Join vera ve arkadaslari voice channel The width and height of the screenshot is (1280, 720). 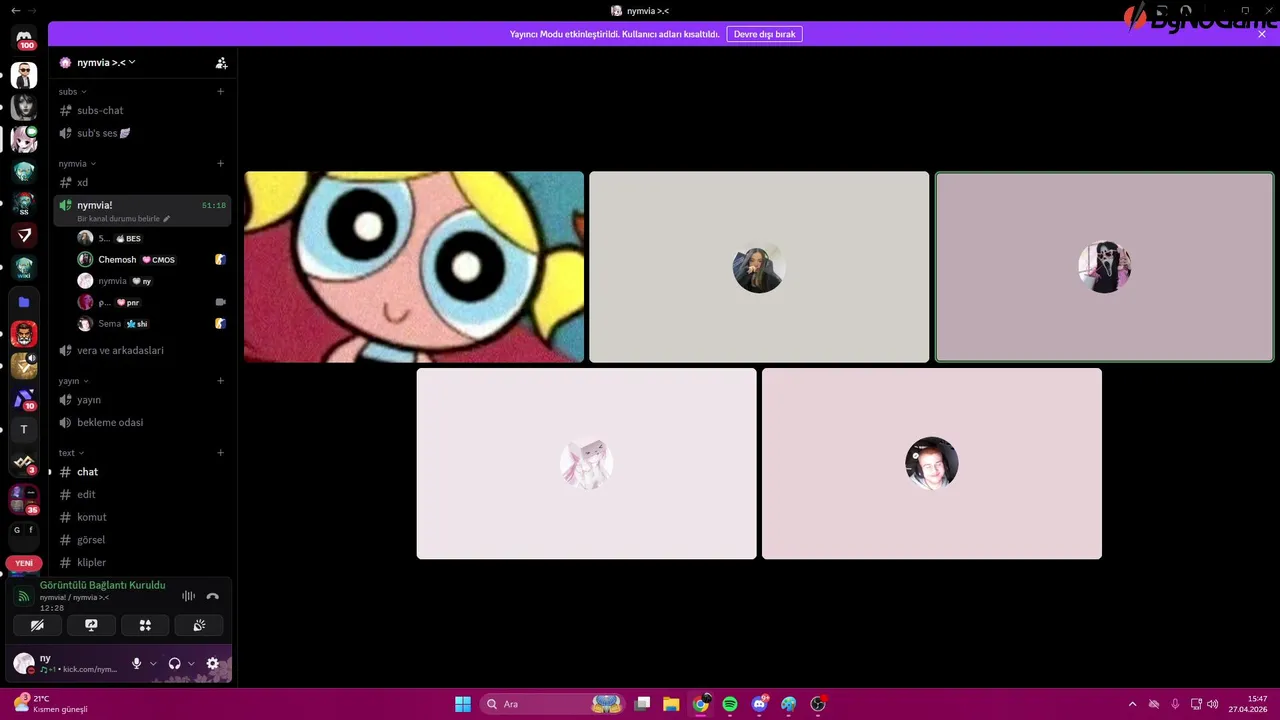pyautogui.click(x=142, y=350)
